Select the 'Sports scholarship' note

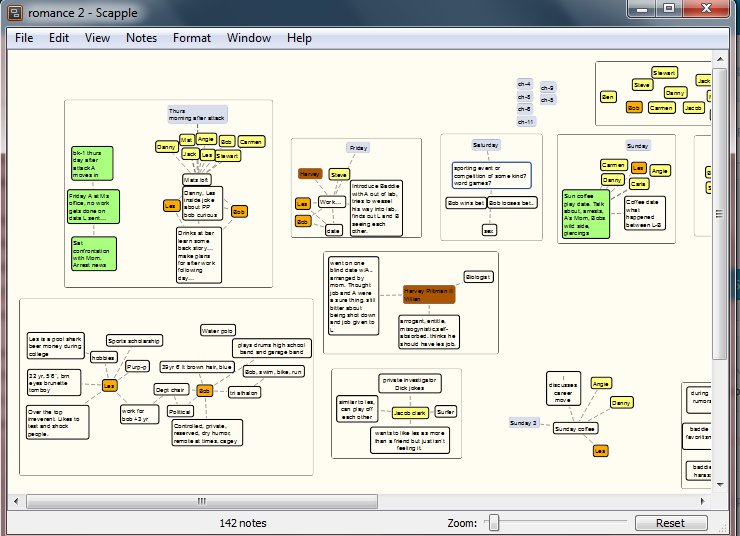134,341
